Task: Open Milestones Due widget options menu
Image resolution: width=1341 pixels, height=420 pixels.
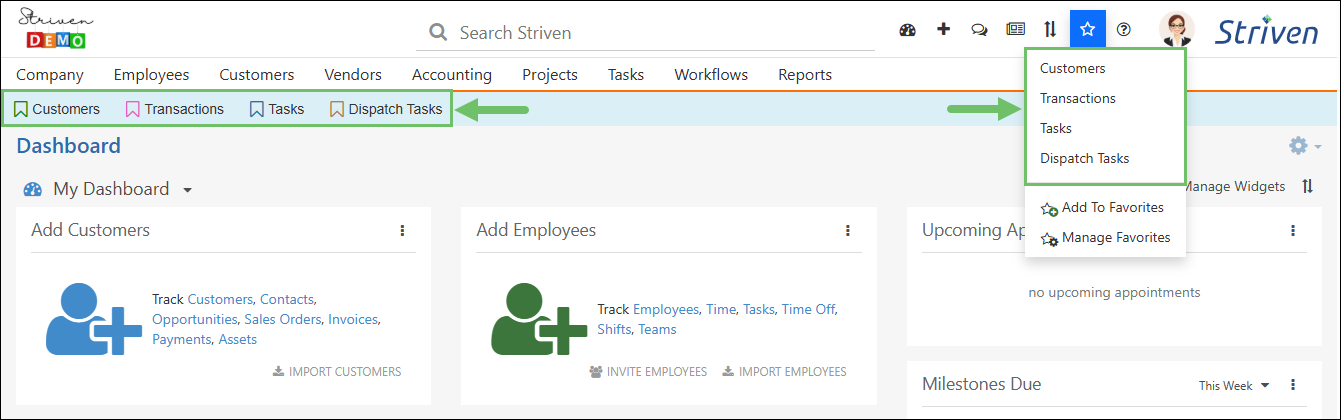Action: click(1293, 385)
